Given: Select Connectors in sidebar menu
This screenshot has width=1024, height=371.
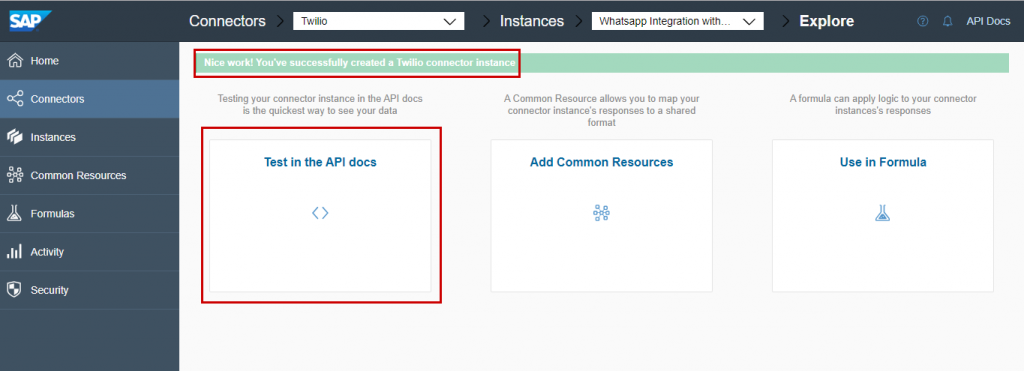Looking at the screenshot, I should point(89,99).
